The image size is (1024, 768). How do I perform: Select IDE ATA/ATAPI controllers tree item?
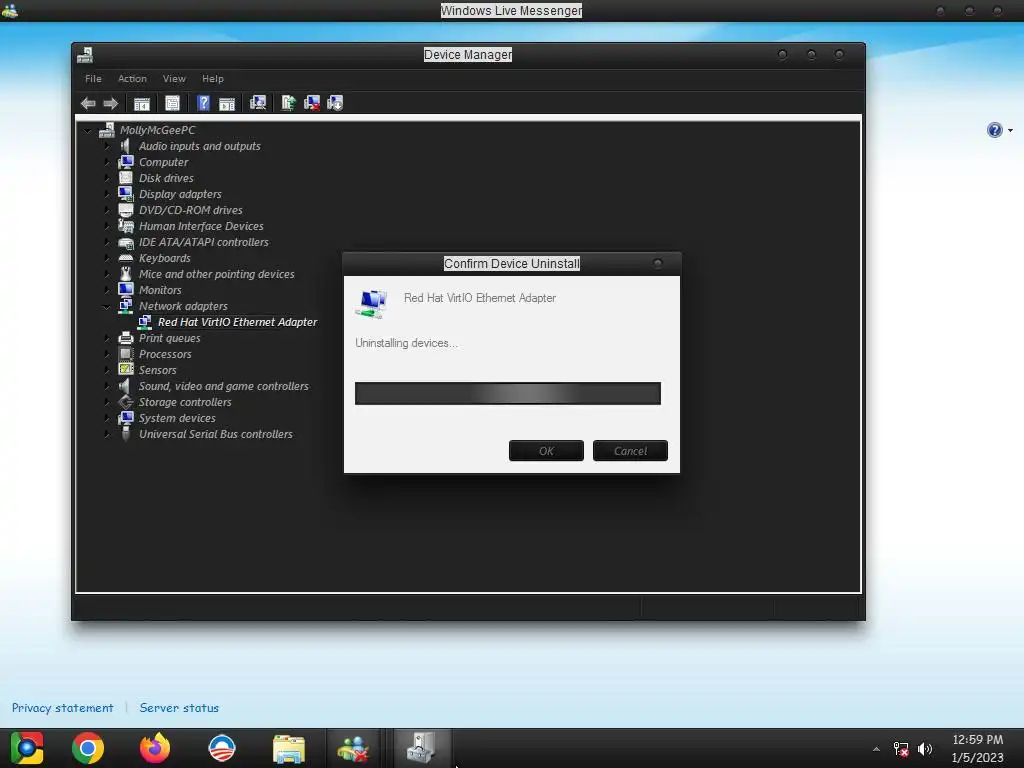204,242
